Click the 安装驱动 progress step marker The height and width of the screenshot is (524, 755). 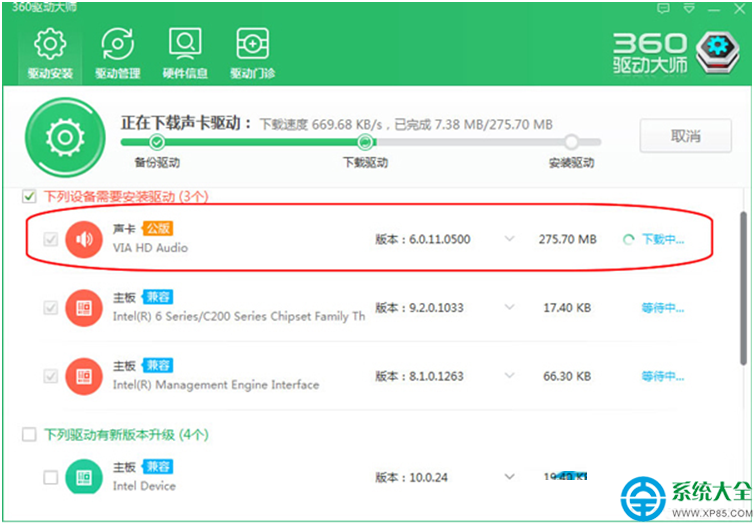click(571, 142)
